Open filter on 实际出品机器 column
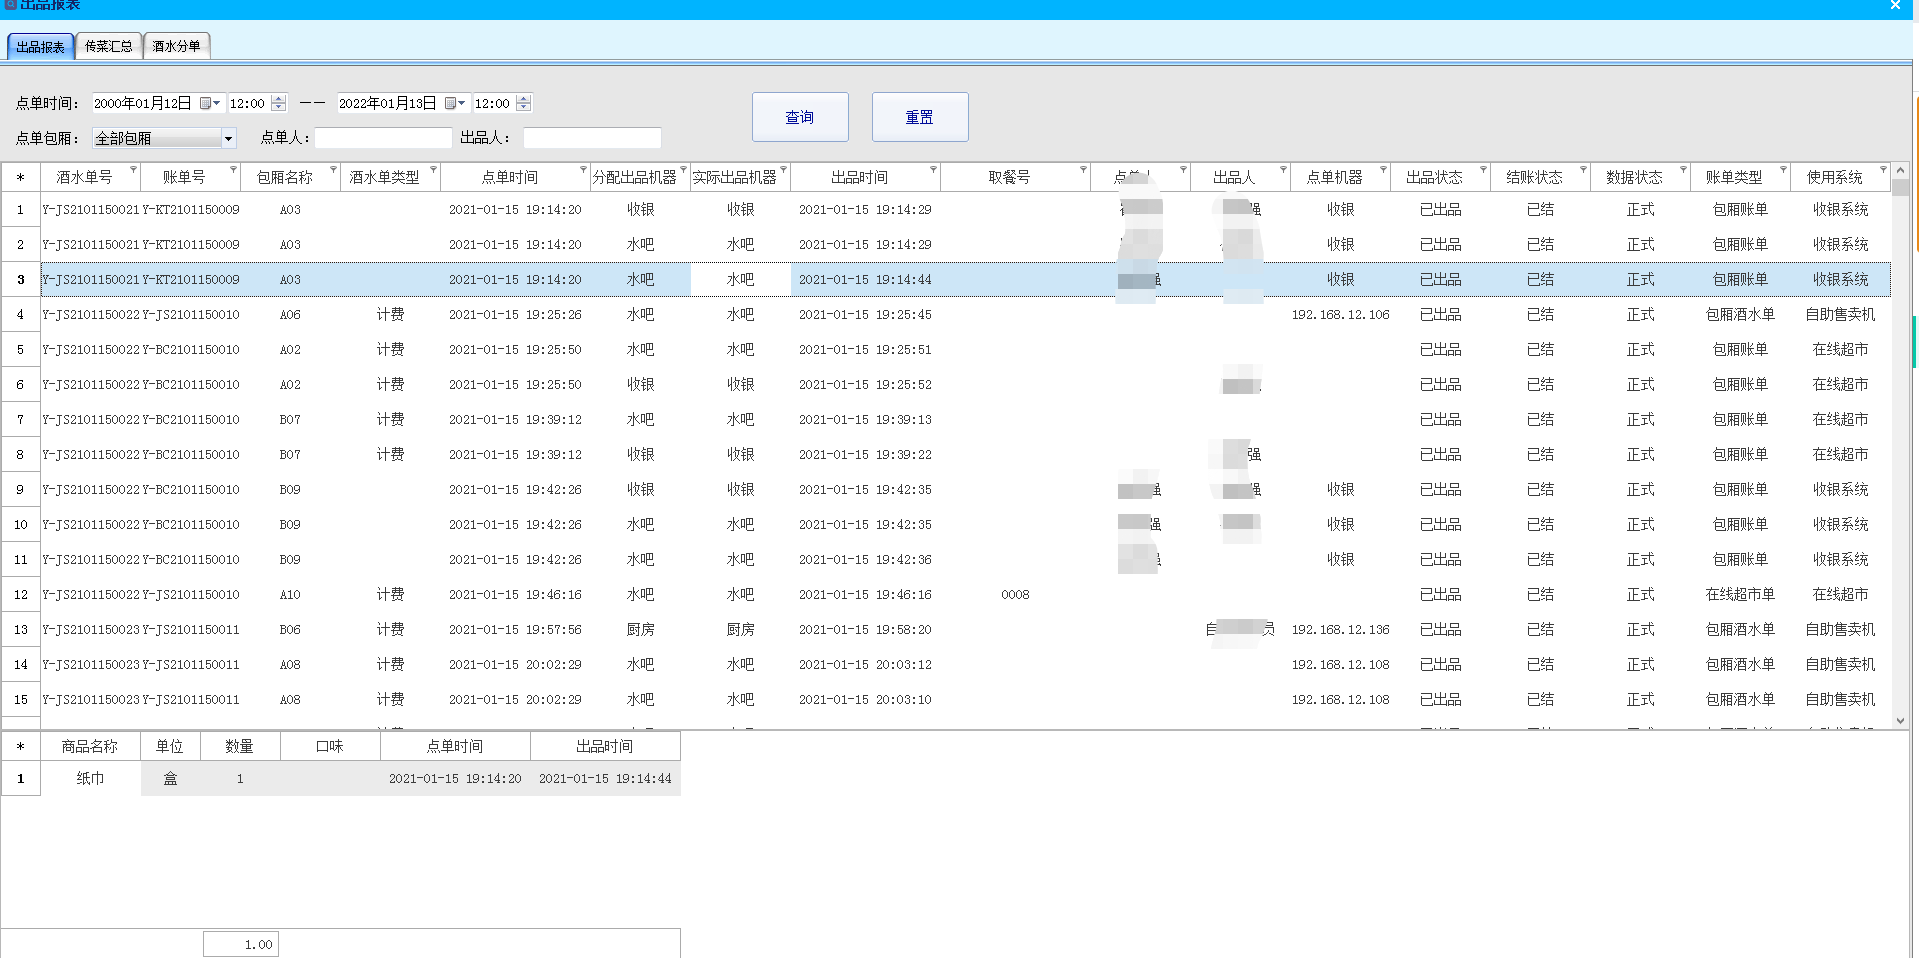 pos(783,170)
